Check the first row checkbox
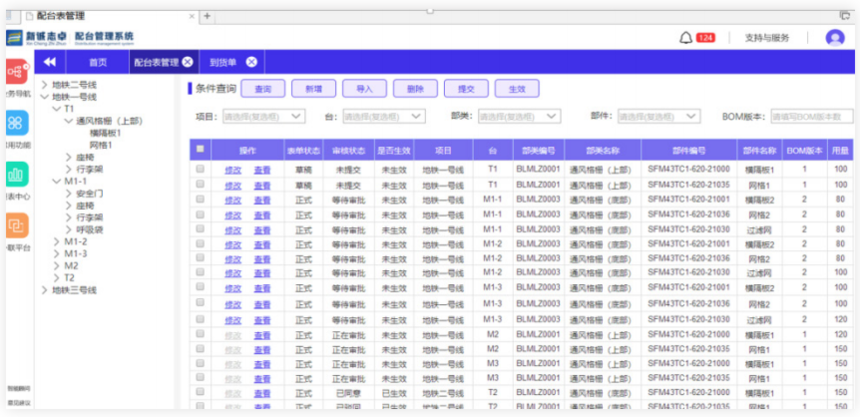 200,169
